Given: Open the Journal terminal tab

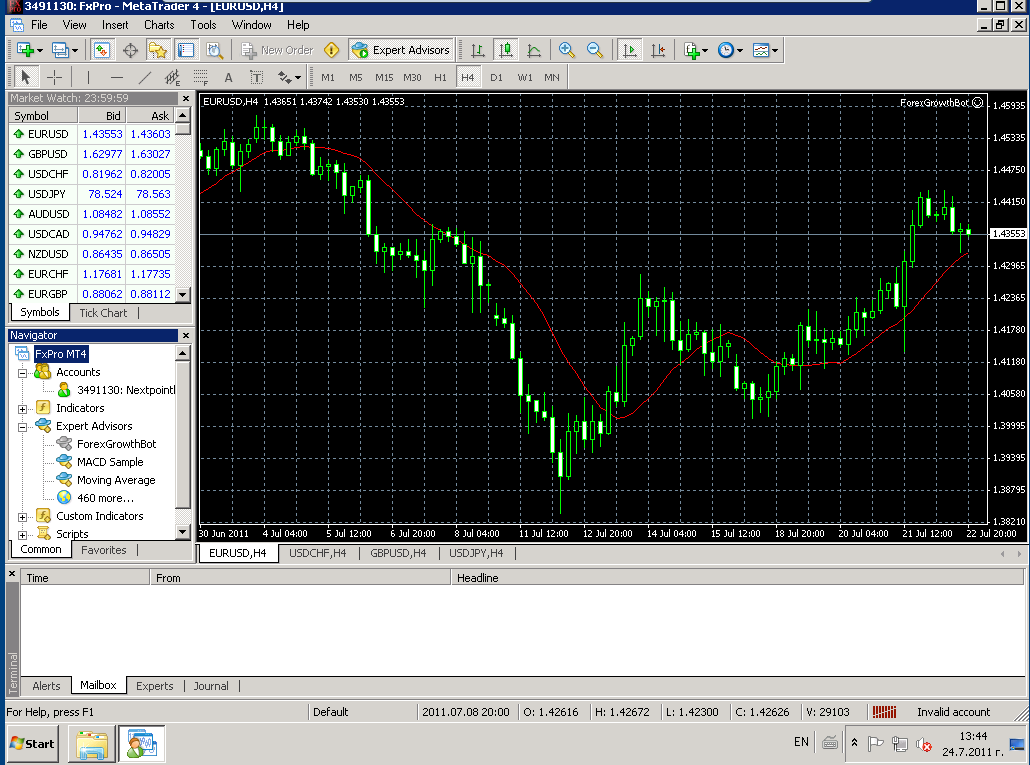Looking at the screenshot, I should (211, 686).
